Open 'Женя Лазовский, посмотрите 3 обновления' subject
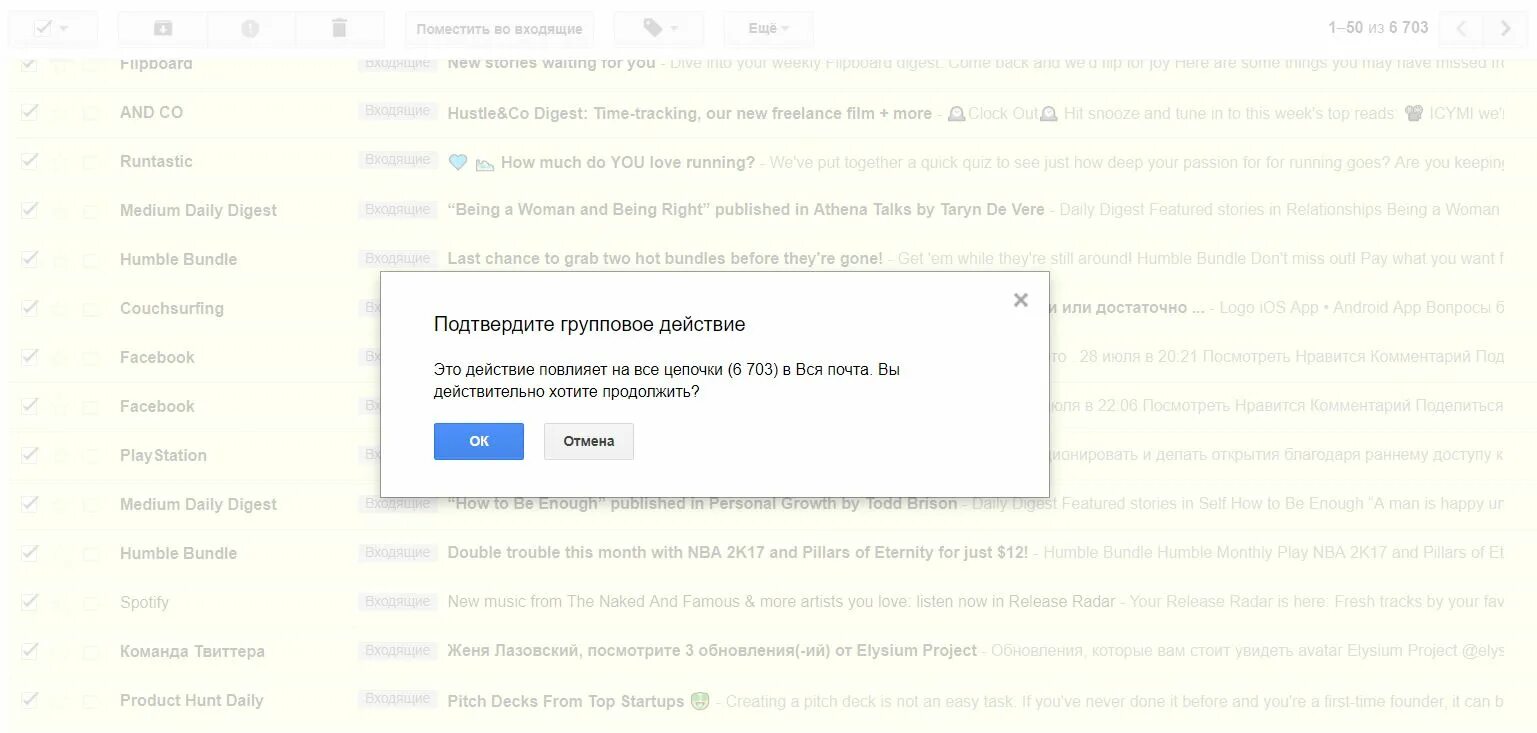 pyautogui.click(x=712, y=650)
